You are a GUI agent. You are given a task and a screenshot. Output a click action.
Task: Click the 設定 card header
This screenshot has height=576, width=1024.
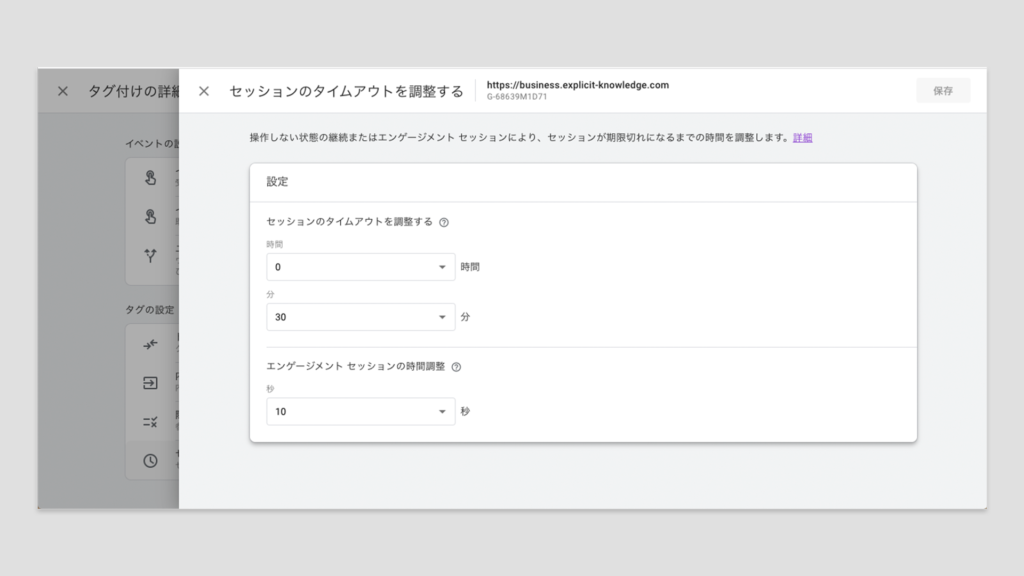point(277,183)
